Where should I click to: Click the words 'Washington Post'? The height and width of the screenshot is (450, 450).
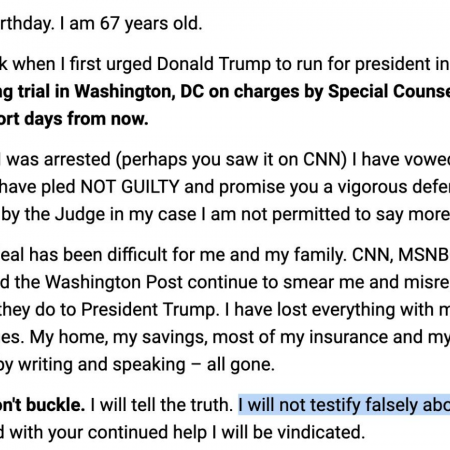(114, 282)
